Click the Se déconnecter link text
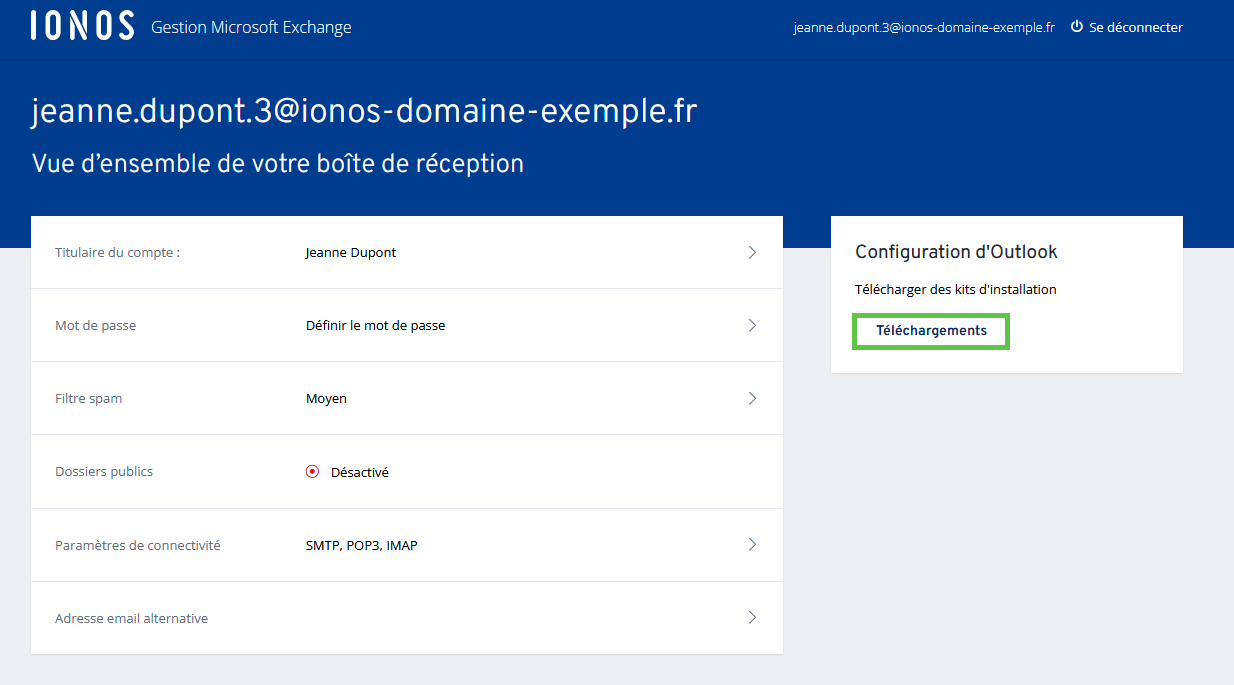 (1135, 28)
